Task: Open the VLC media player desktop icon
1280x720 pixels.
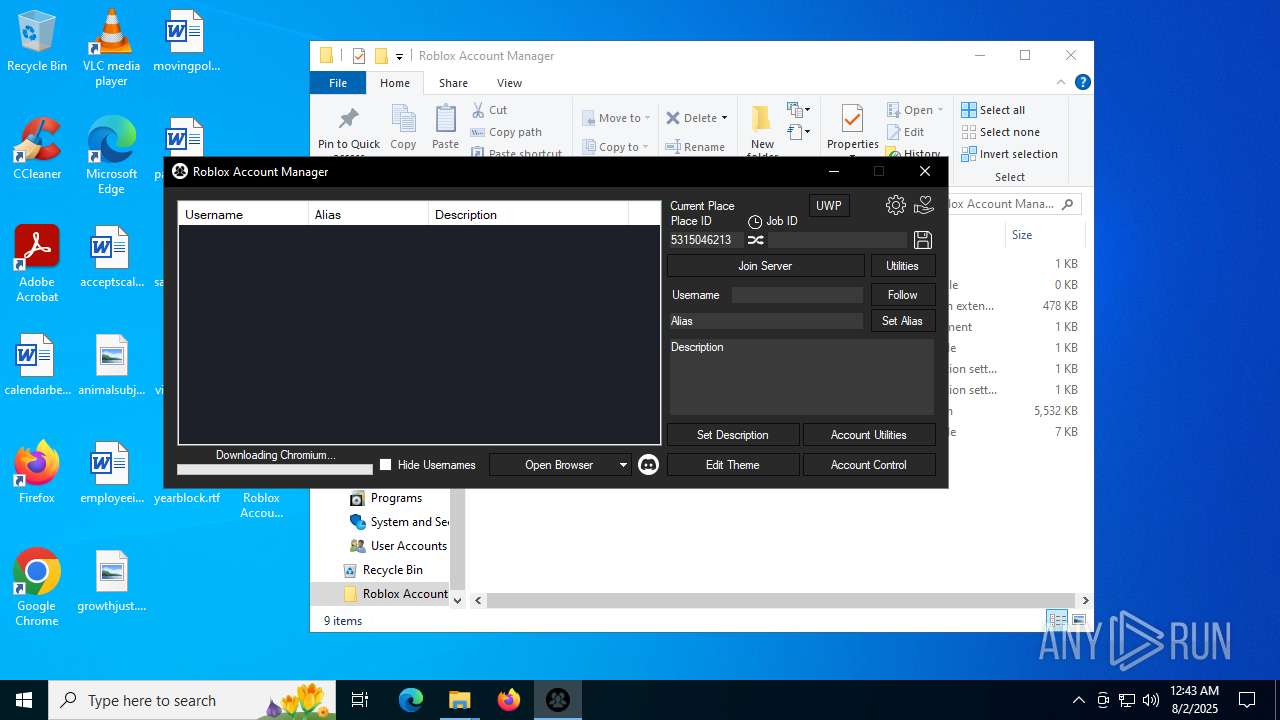Action: pyautogui.click(x=111, y=48)
